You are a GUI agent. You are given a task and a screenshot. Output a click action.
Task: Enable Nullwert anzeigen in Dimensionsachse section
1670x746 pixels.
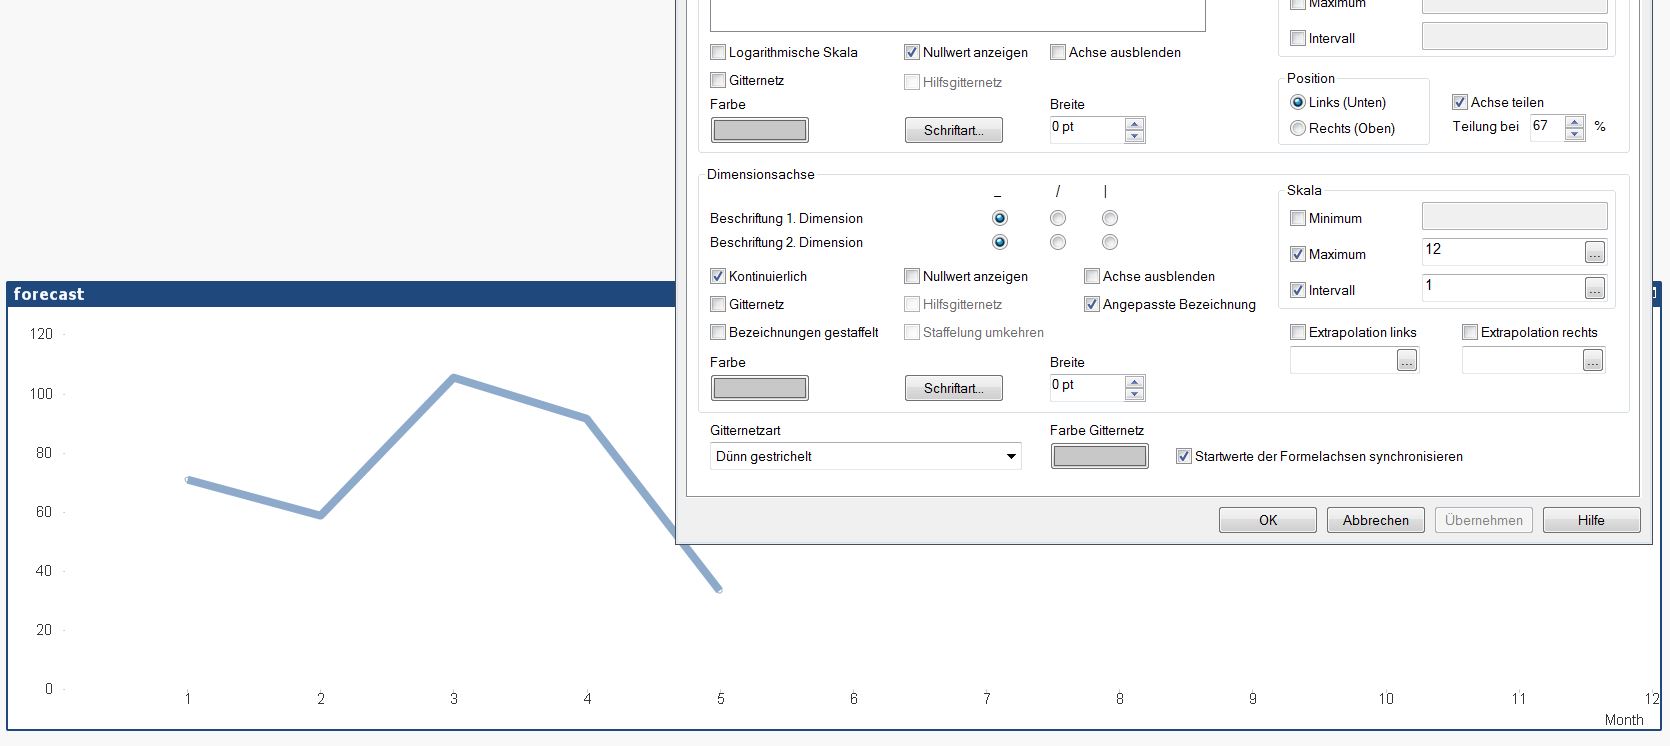(912, 276)
